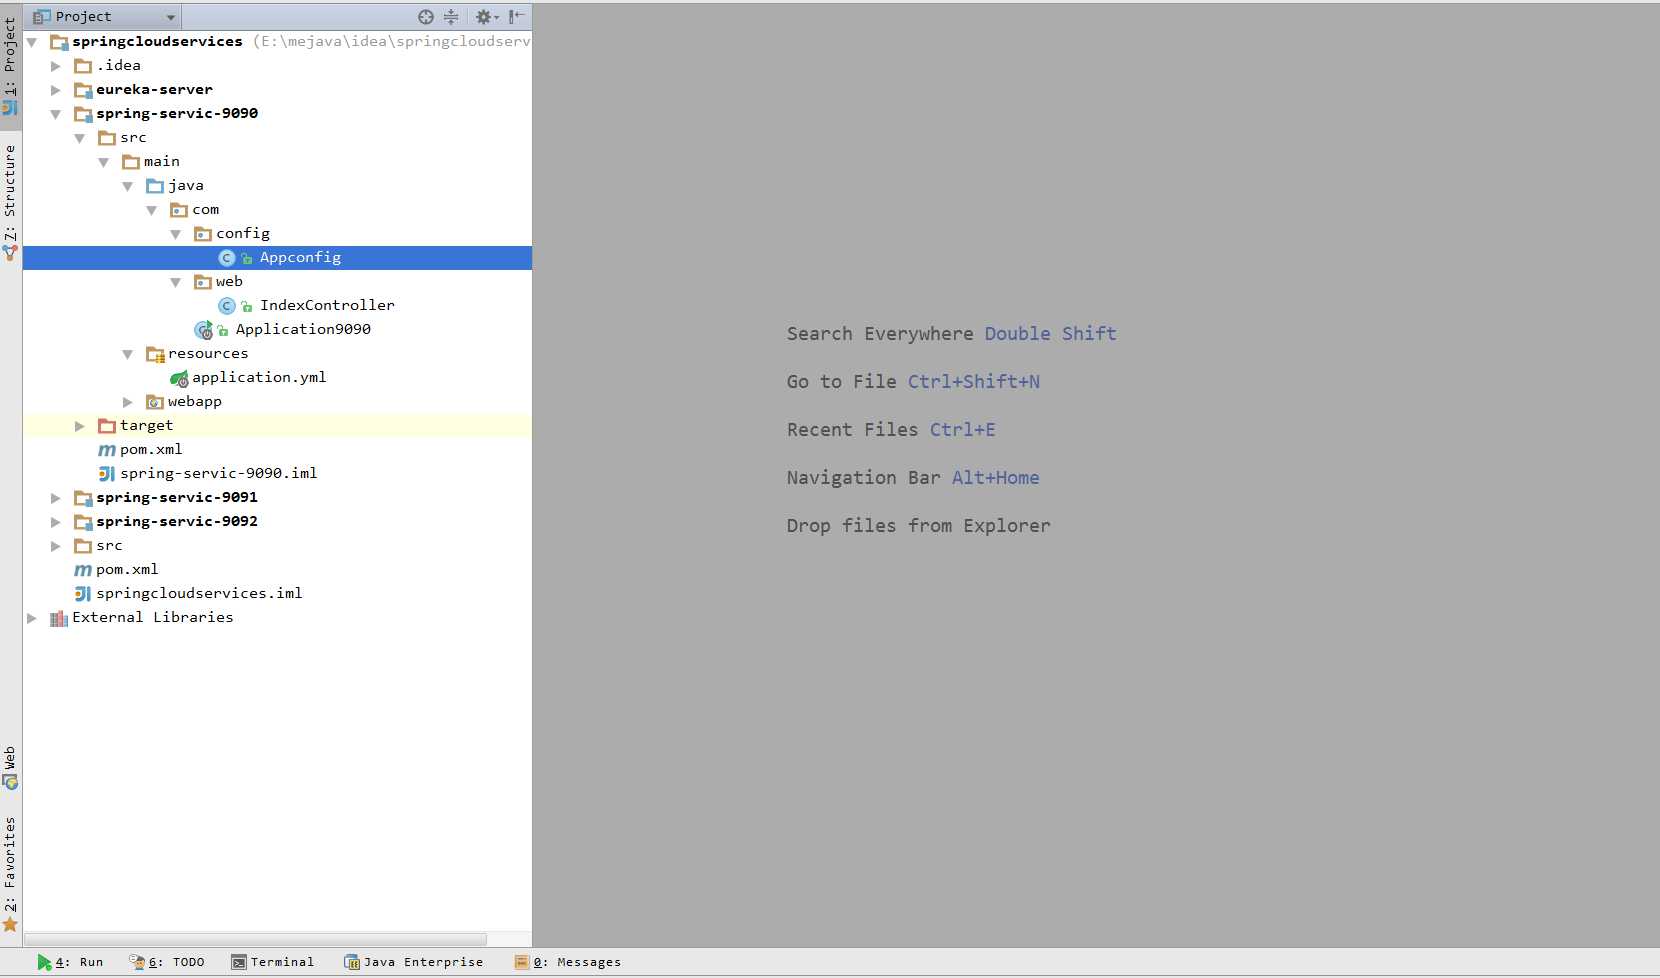Screen dimensions: 1660x978
Task: Click the Application9090 runnable class icon
Action: (203, 330)
